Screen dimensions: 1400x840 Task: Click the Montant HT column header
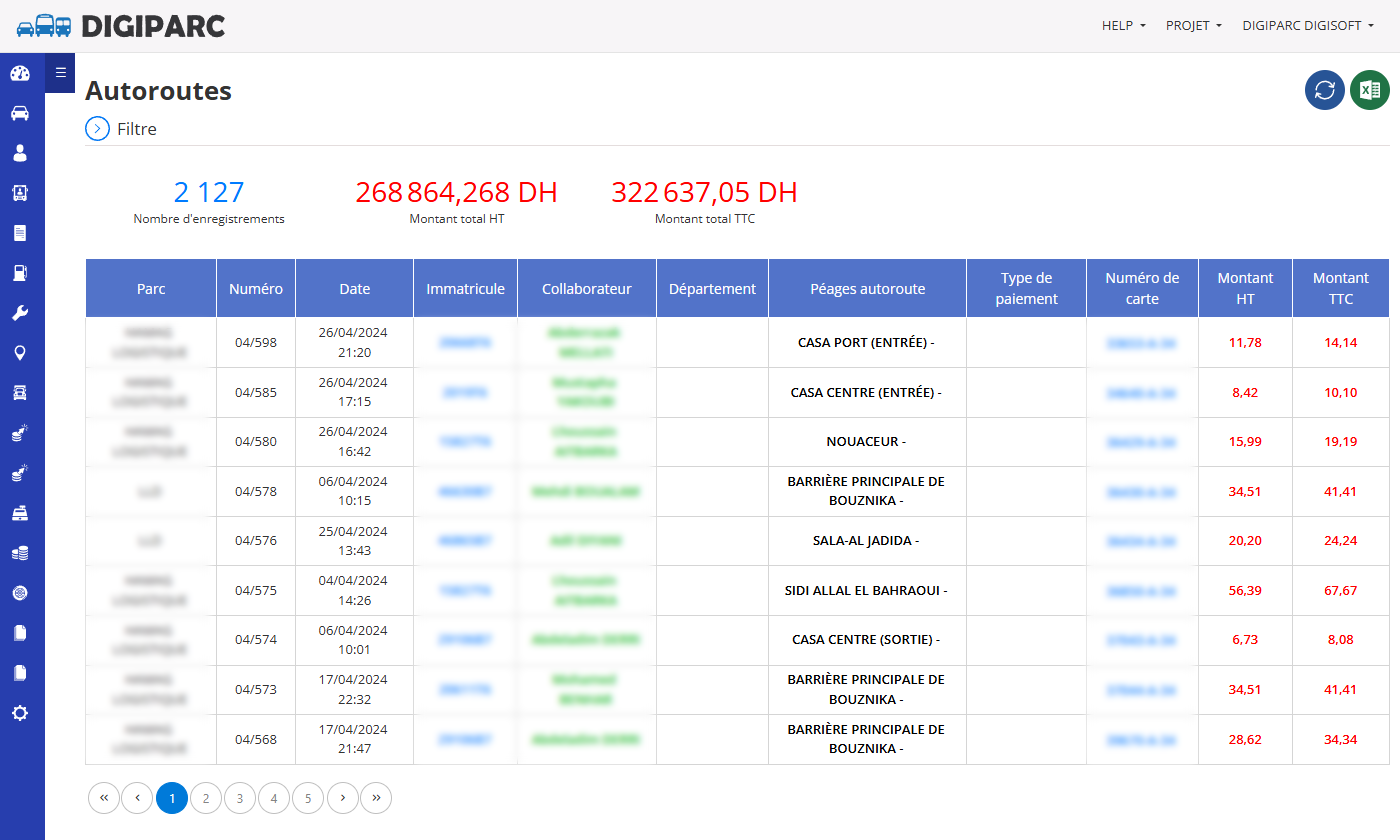1246,289
